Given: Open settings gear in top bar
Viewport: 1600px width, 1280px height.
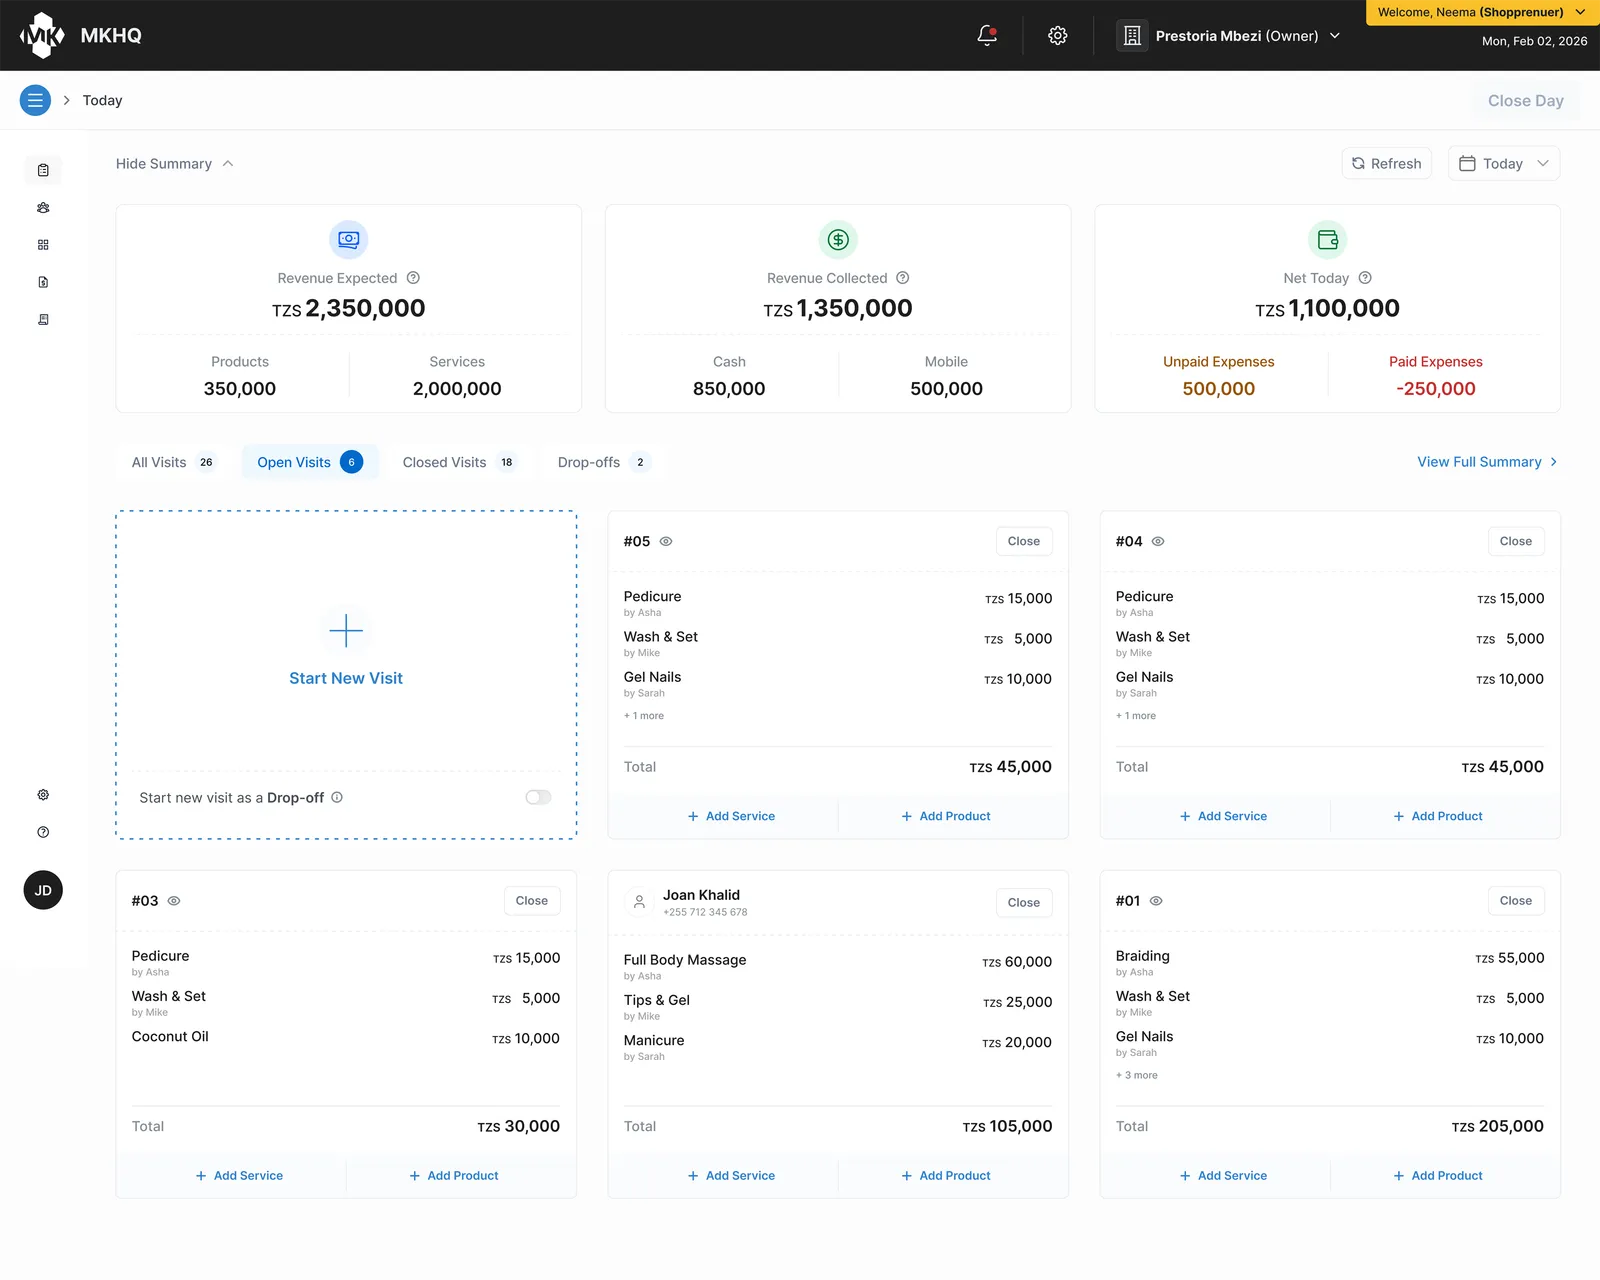Looking at the screenshot, I should coord(1057,36).
